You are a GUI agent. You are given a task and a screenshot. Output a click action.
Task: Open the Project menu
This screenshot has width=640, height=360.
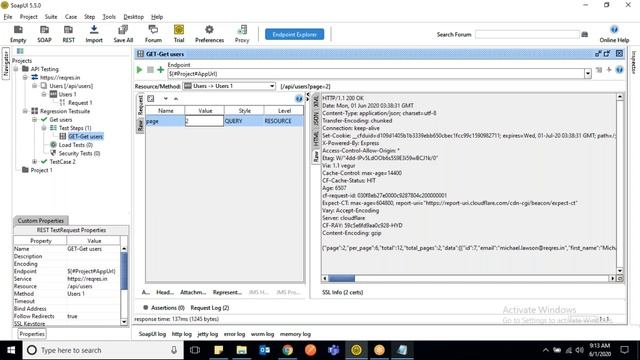point(29,17)
